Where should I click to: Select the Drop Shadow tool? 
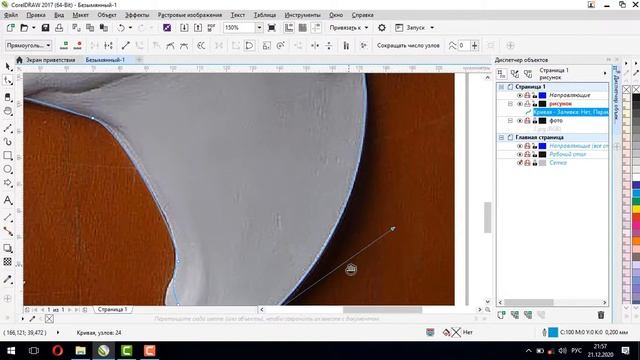[x=8, y=248]
